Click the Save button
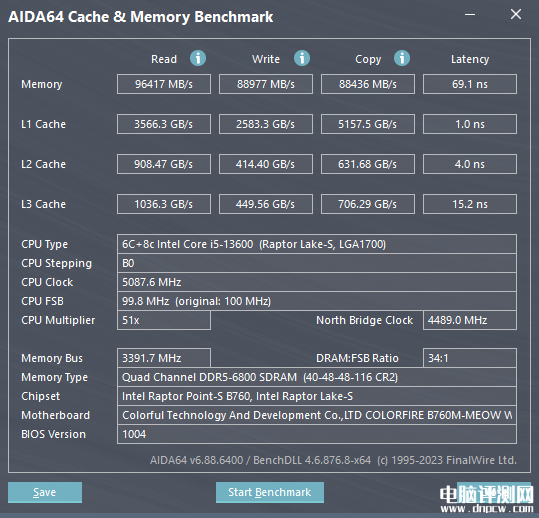The image size is (539, 518). (45, 492)
